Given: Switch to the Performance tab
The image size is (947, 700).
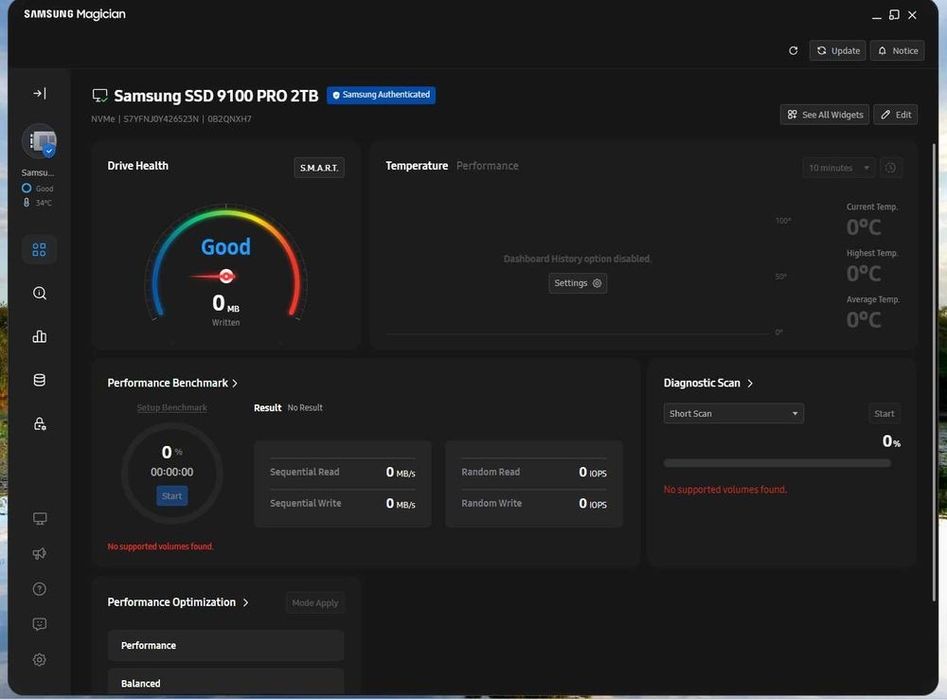Looking at the screenshot, I should pyautogui.click(x=487, y=165).
